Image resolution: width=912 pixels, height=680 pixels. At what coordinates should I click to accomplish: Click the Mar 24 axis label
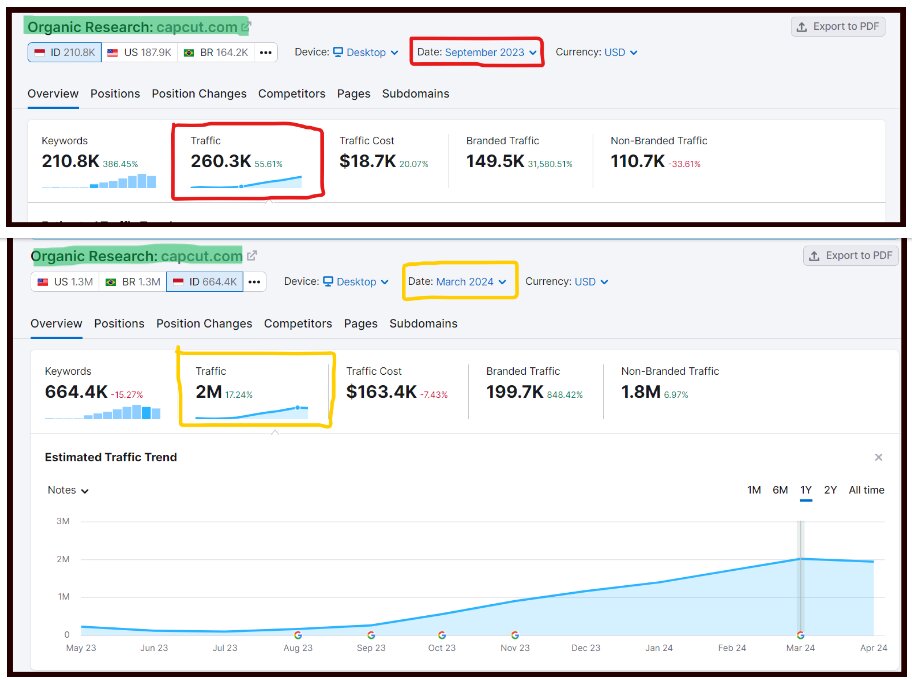pos(800,648)
